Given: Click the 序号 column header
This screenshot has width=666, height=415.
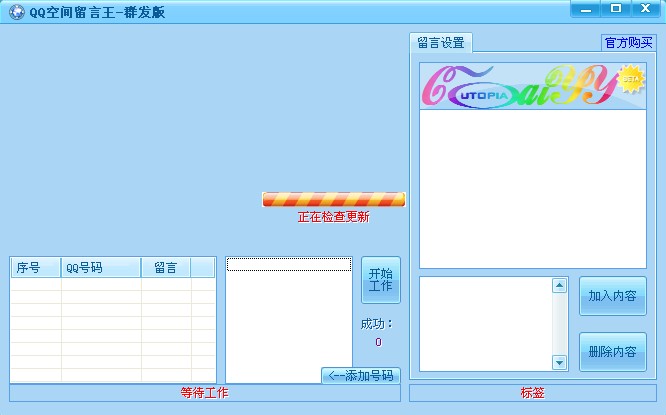Looking at the screenshot, I should coord(36,268).
